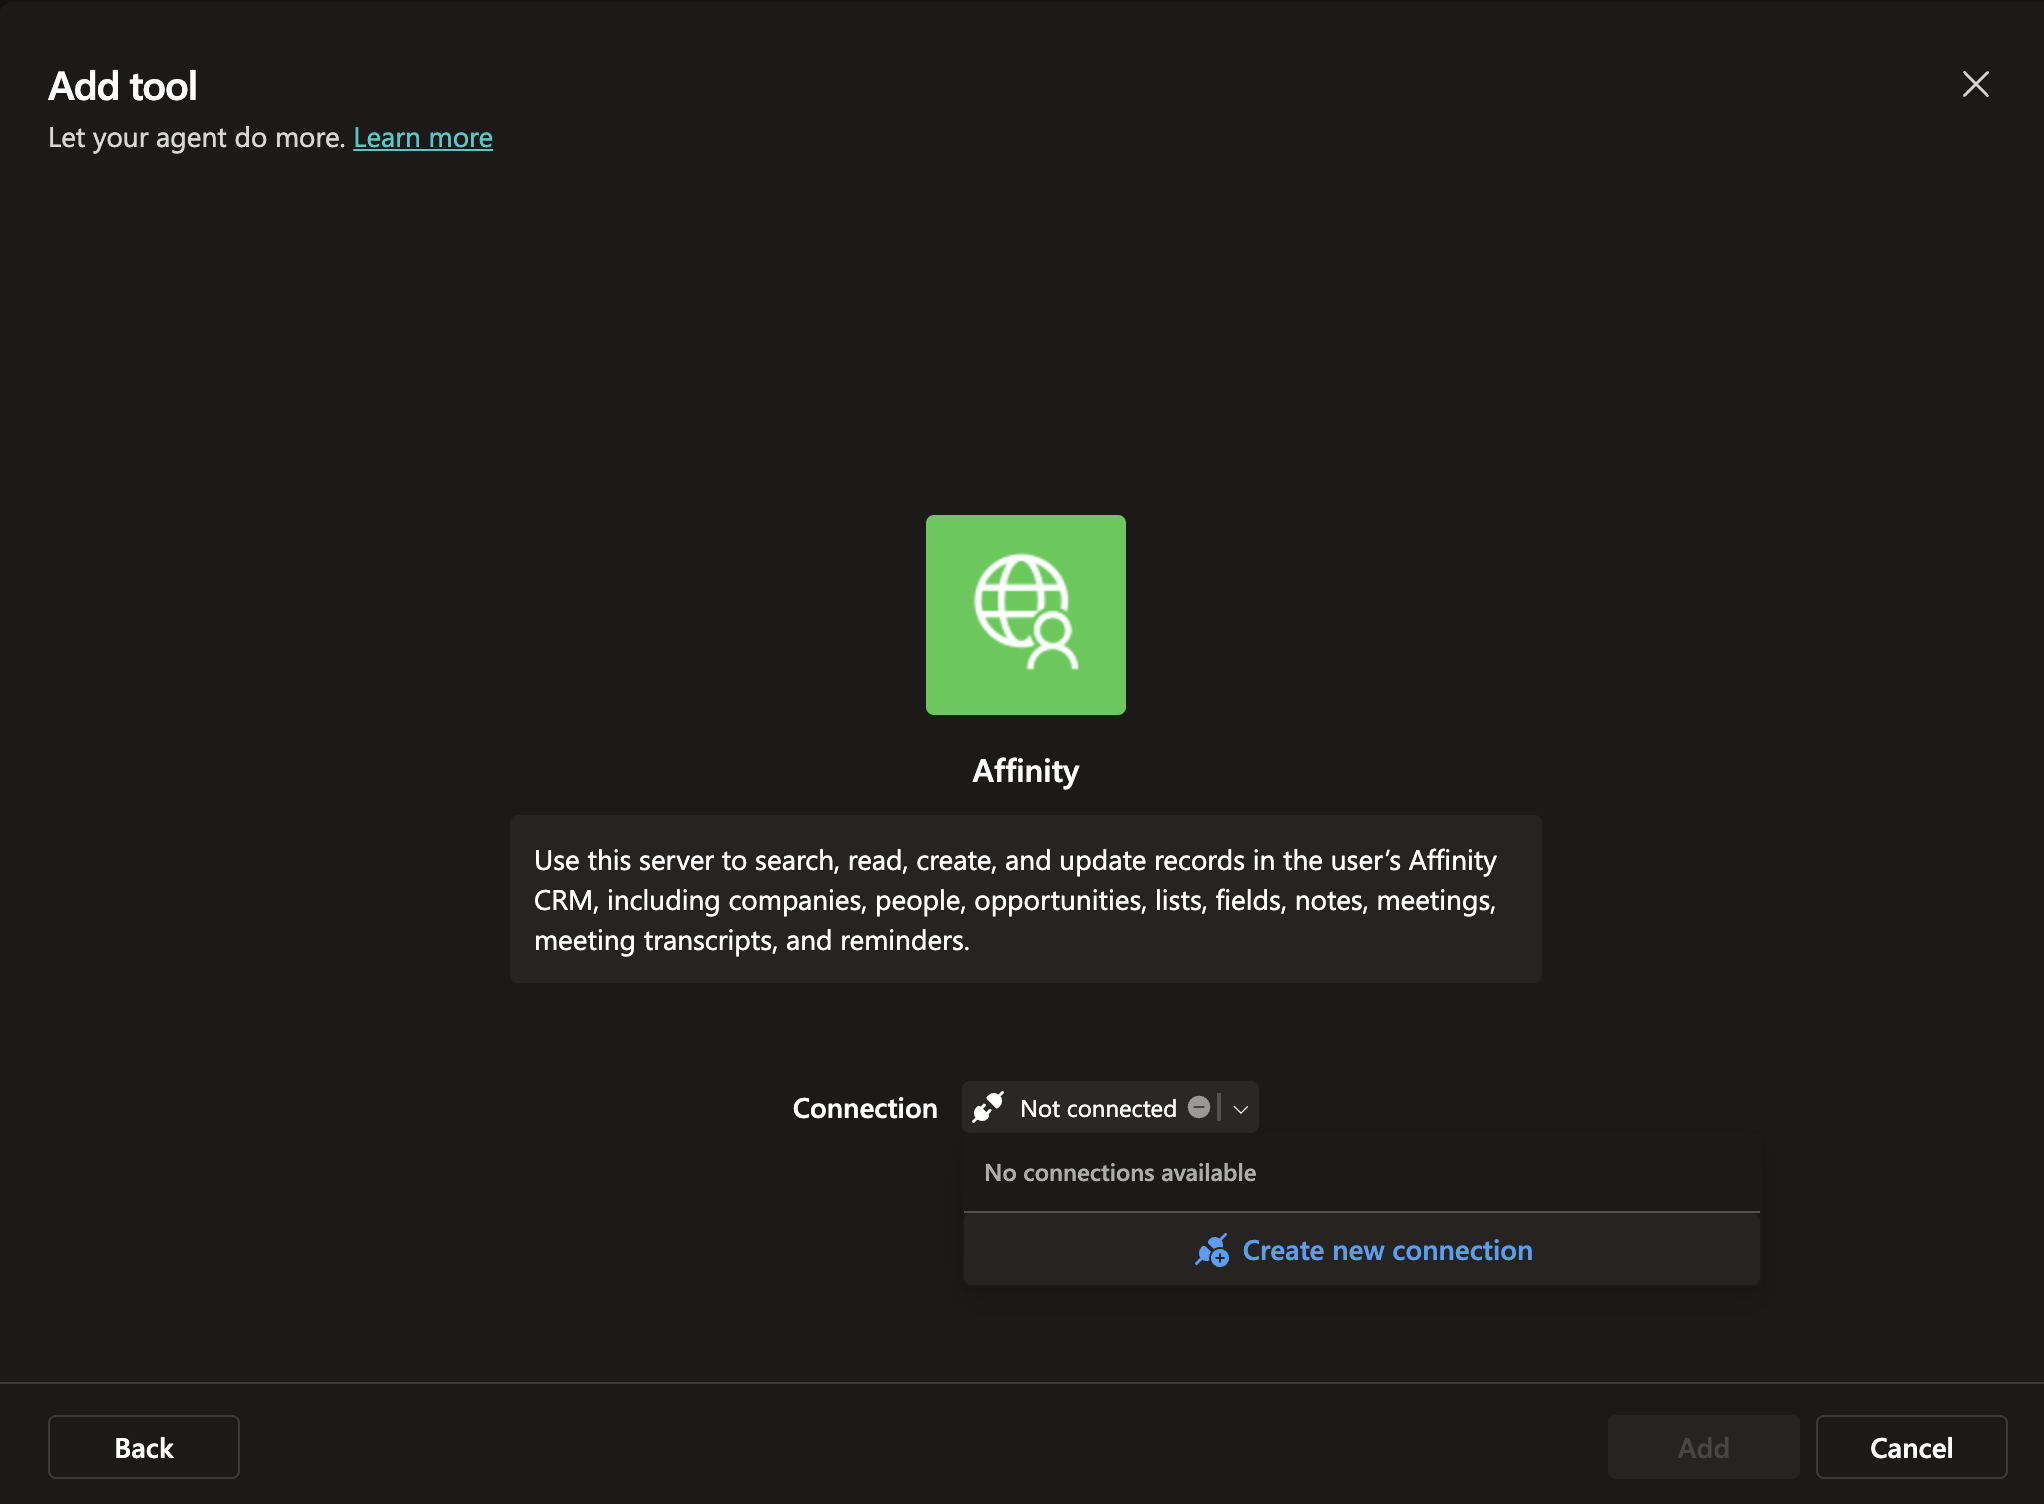Click the gray not-connected status indicator
The height and width of the screenshot is (1504, 2044).
click(x=1199, y=1107)
